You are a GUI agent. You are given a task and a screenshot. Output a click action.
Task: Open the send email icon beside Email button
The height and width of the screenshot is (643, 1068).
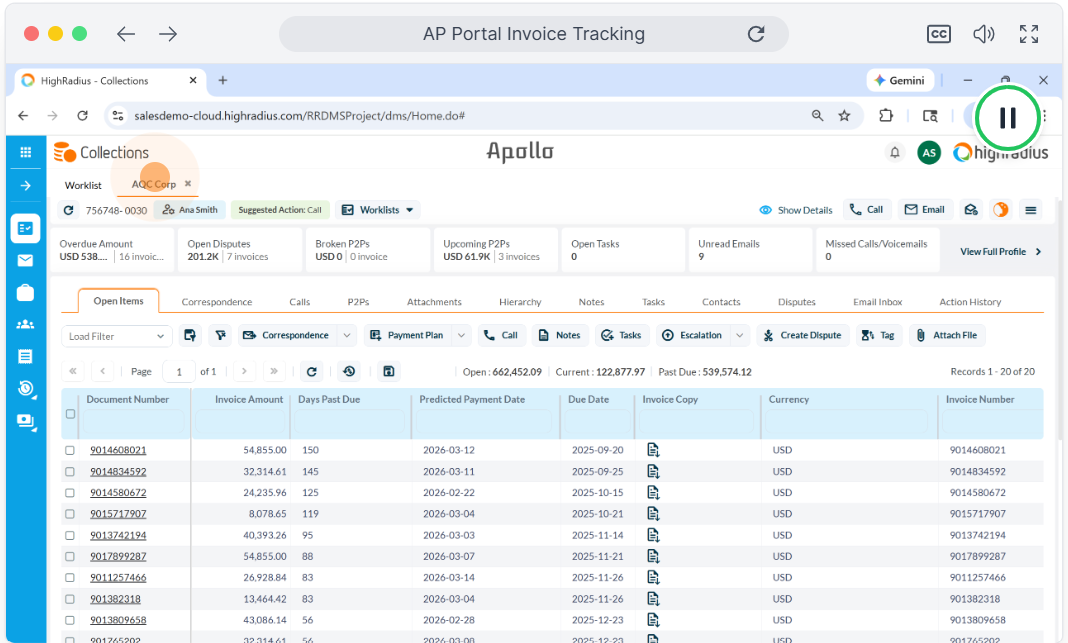click(x=970, y=209)
